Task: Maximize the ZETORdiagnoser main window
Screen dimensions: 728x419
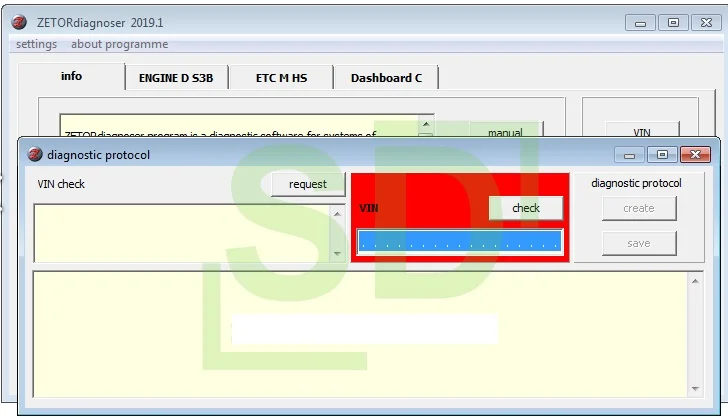Action: coord(673,22)
